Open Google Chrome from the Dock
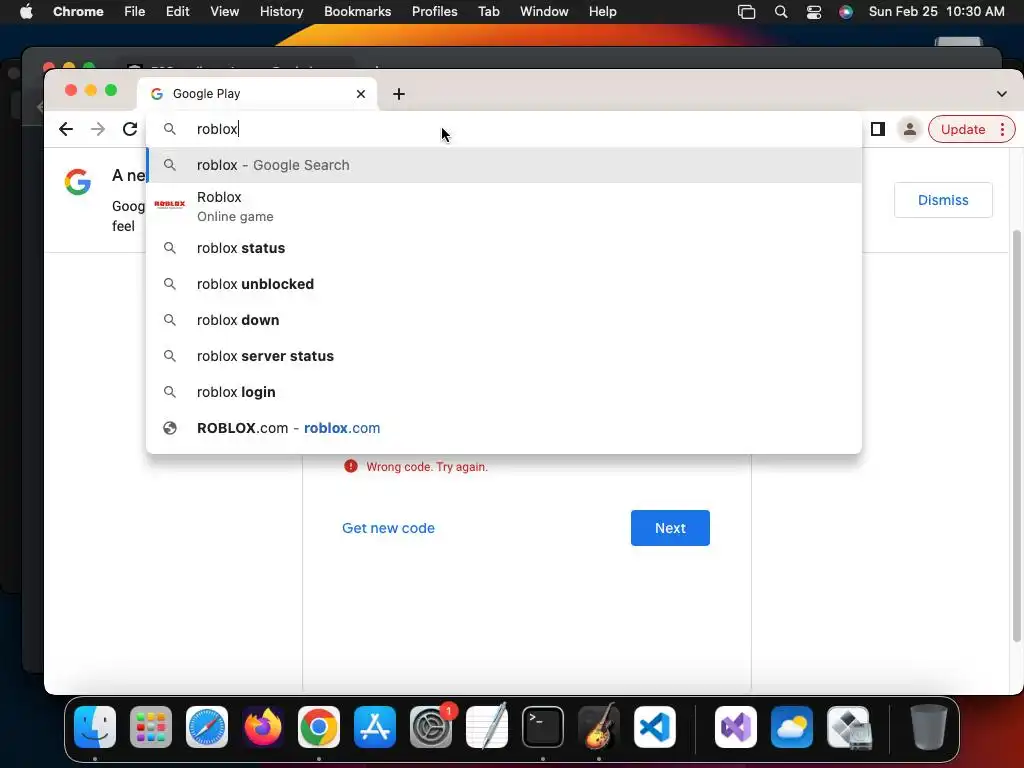The image size is (1024, 768). pyautogui.click(x=319, y=727)
